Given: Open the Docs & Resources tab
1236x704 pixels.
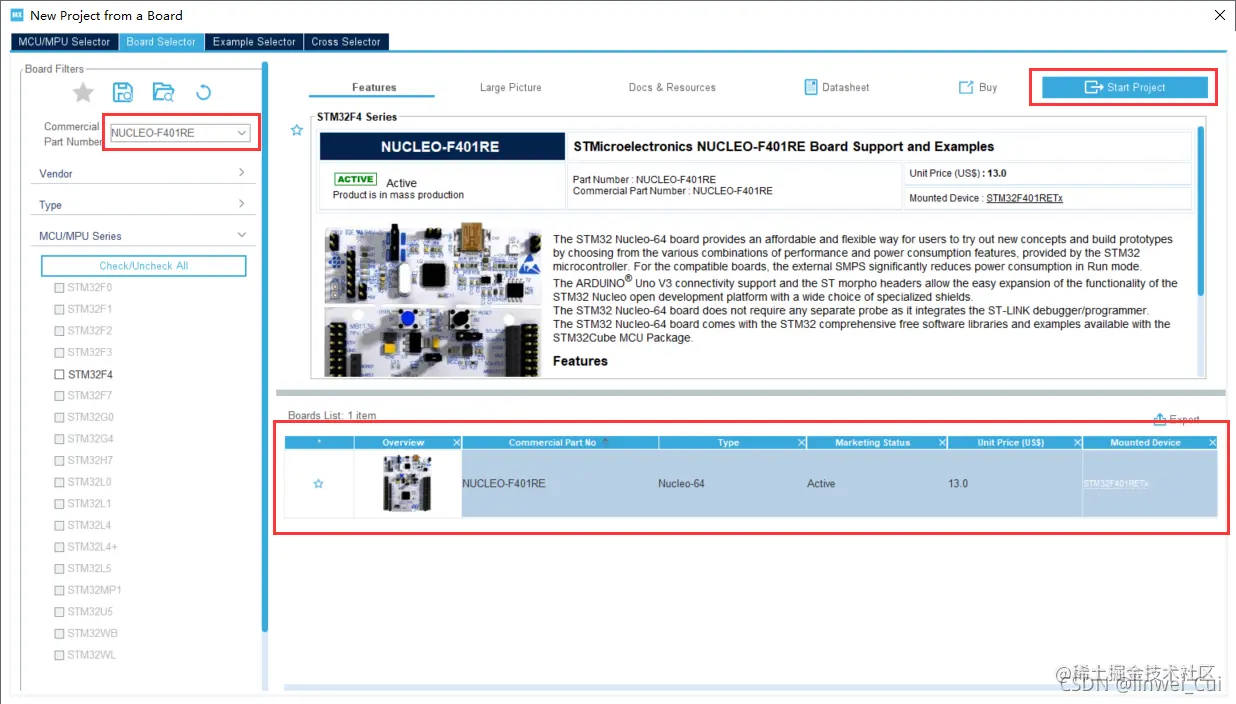Looking at the screenshot, I should click(x=672, y=87).
